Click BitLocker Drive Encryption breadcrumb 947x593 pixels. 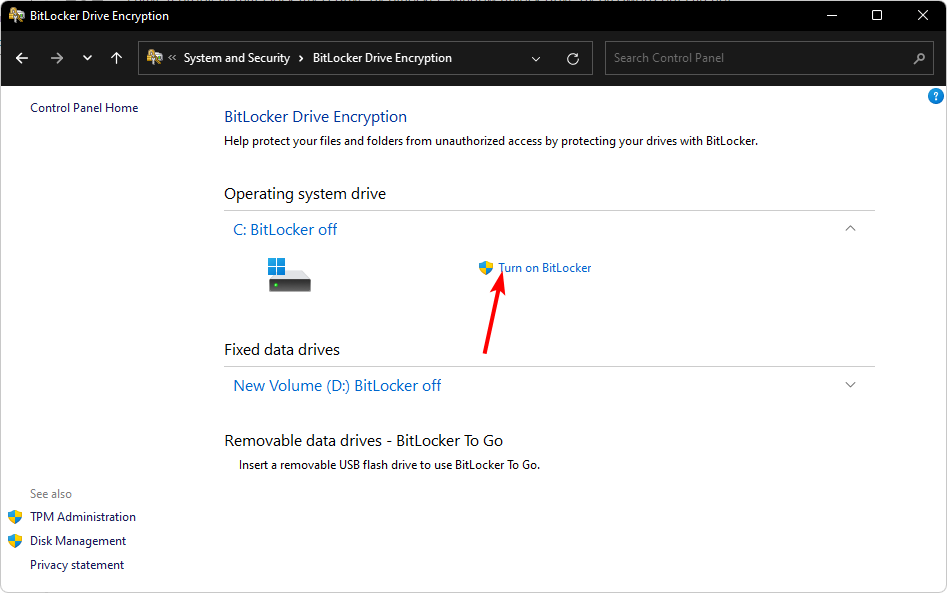[x=382, y=58]
